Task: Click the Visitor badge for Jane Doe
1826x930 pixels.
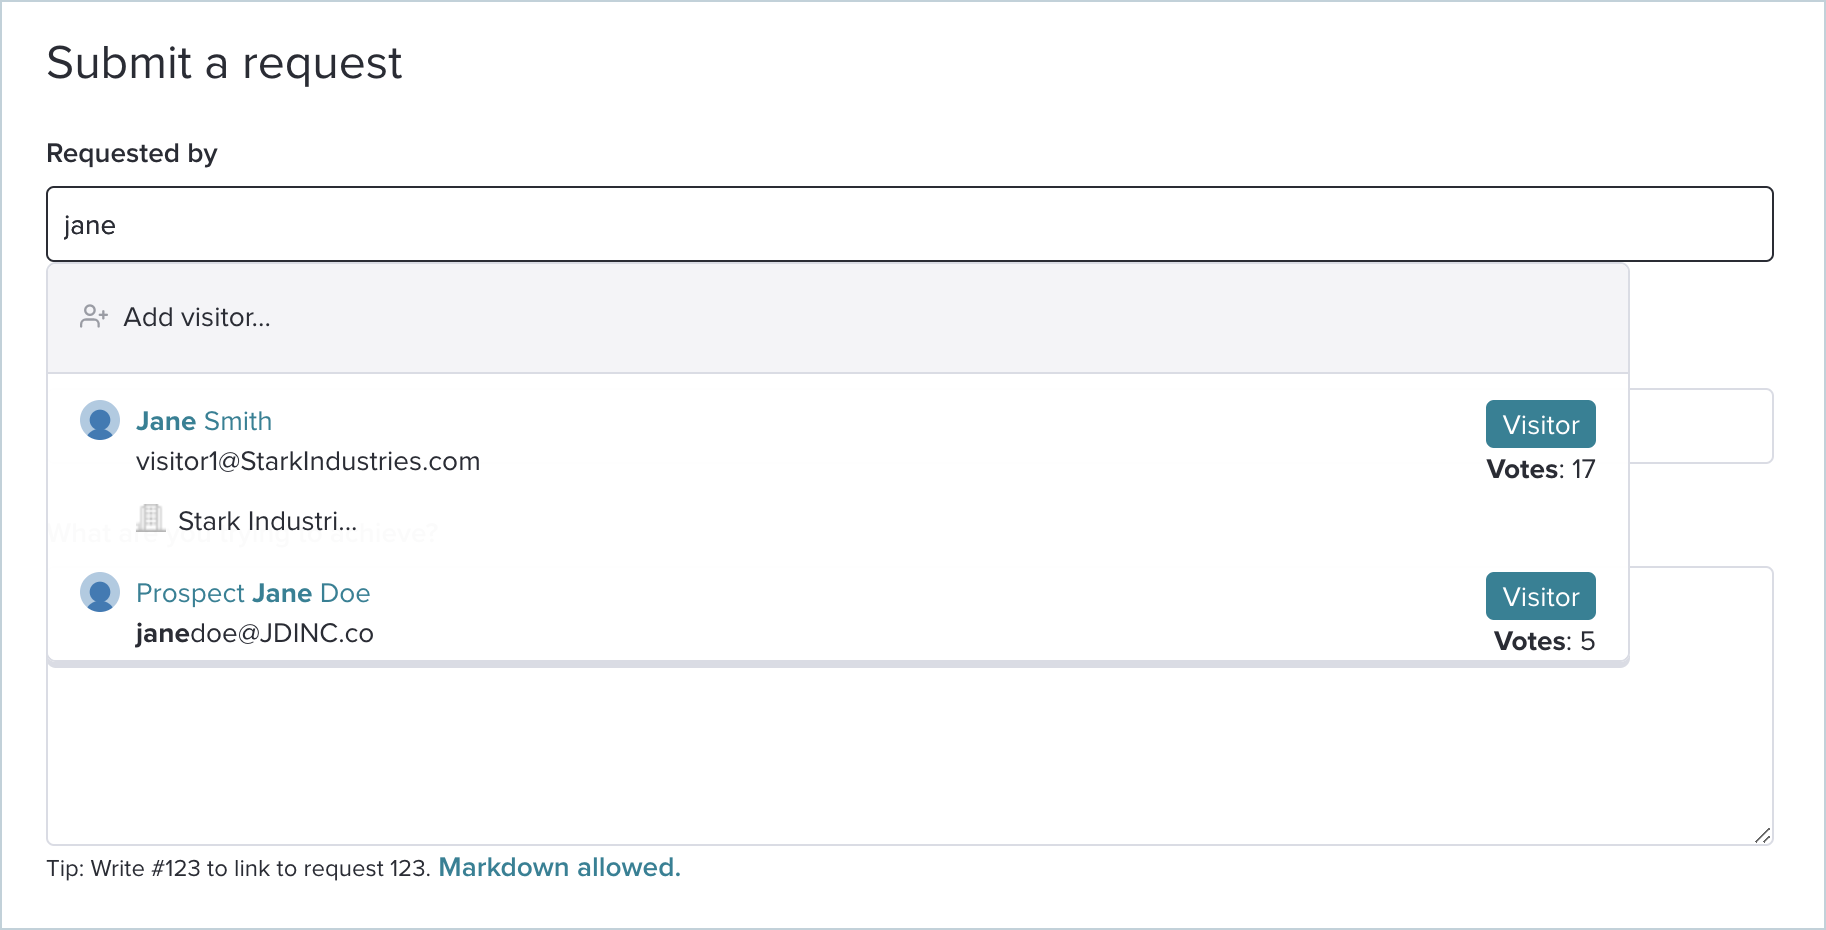Action: pos(1540,597)
